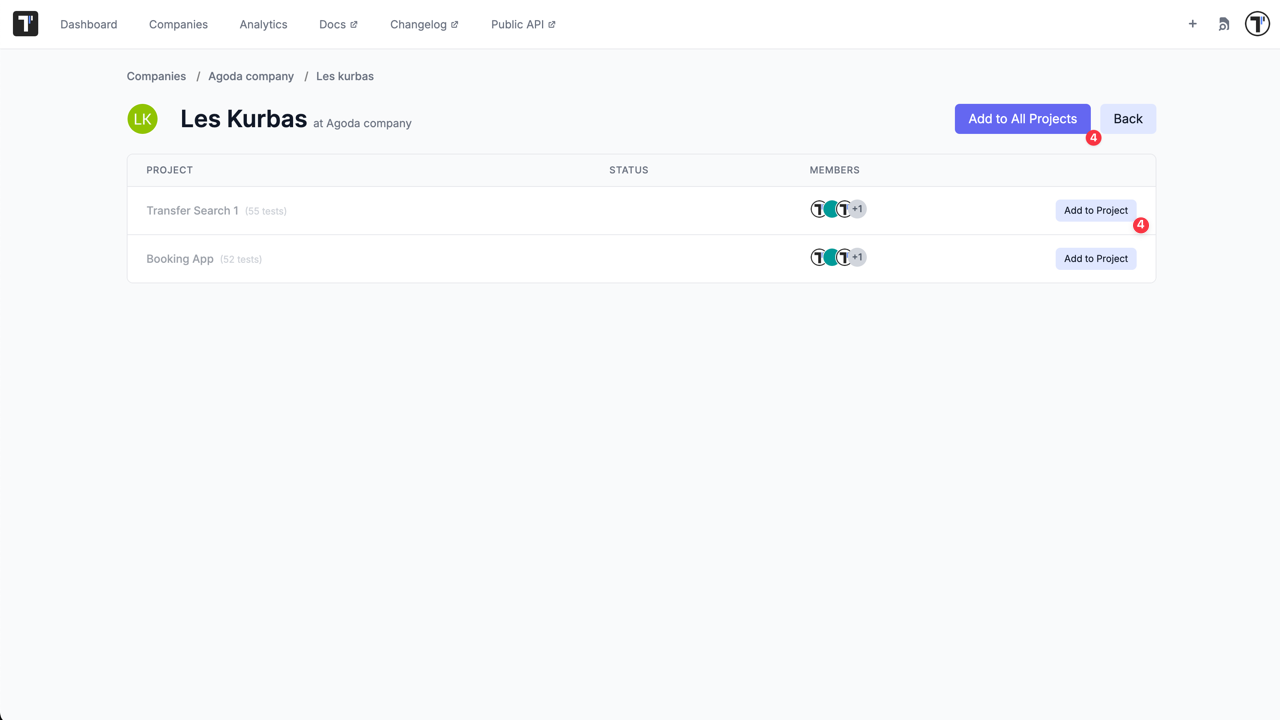Click Add to All Projects button

[1022, 118]
